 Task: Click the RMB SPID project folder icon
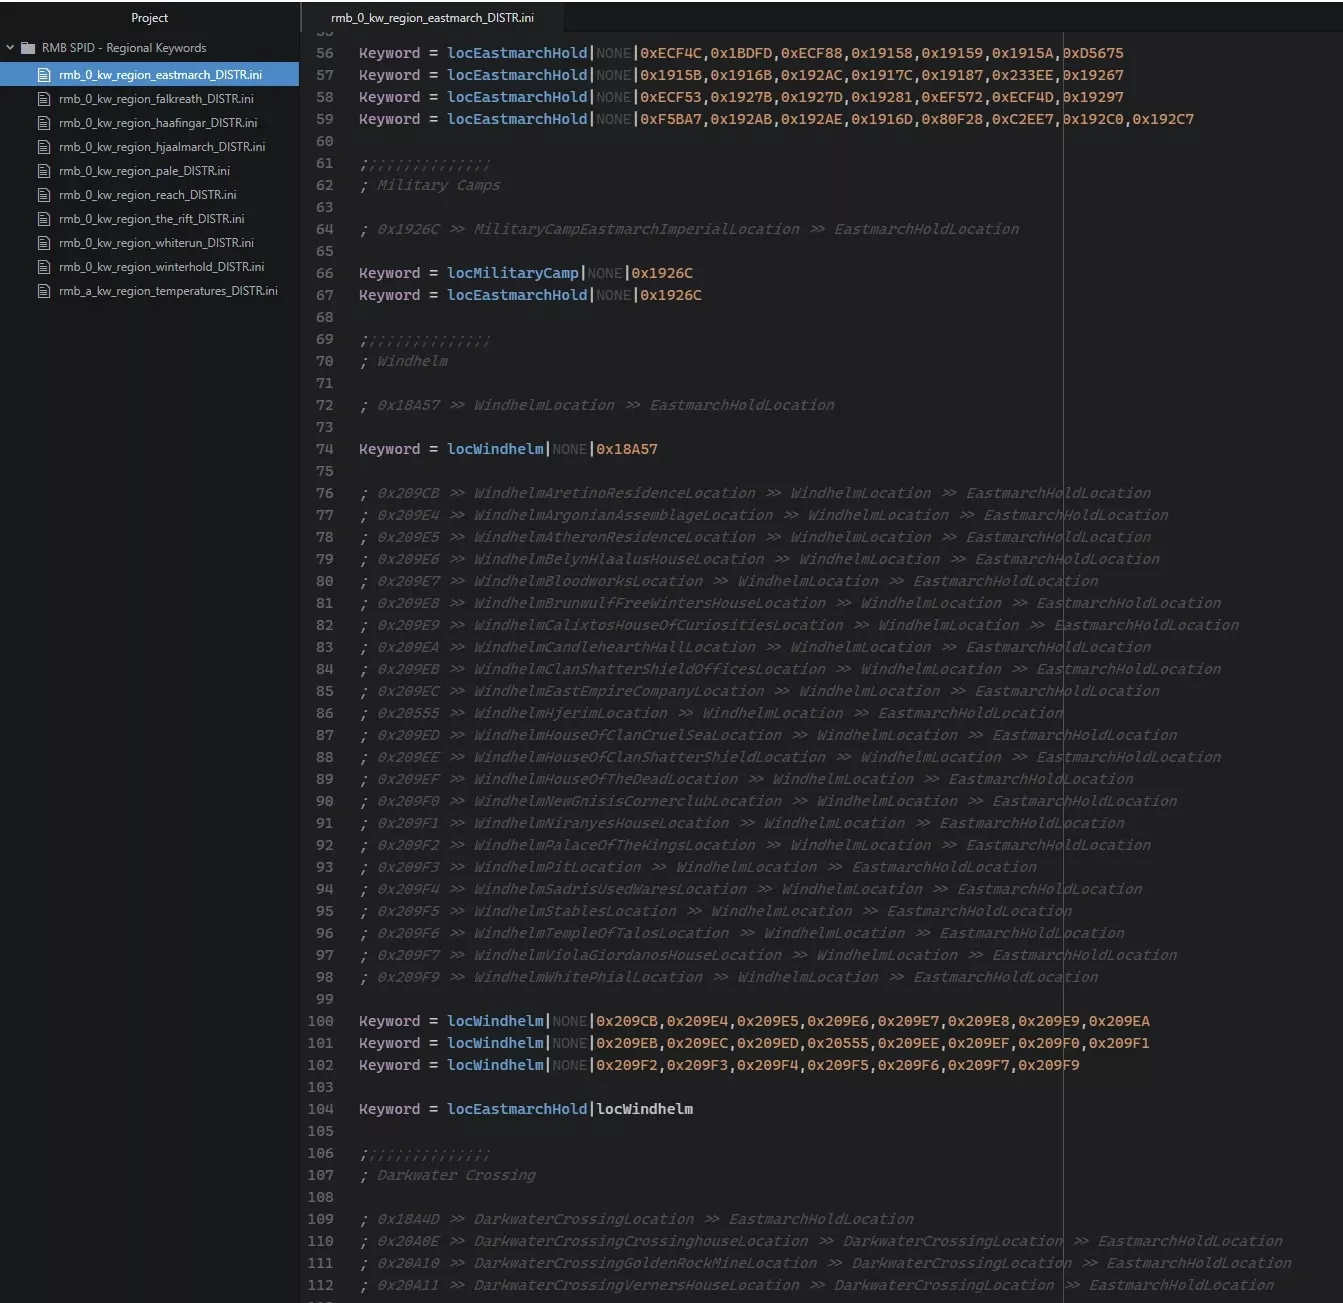pyautogui.click(x=28, y=47)
